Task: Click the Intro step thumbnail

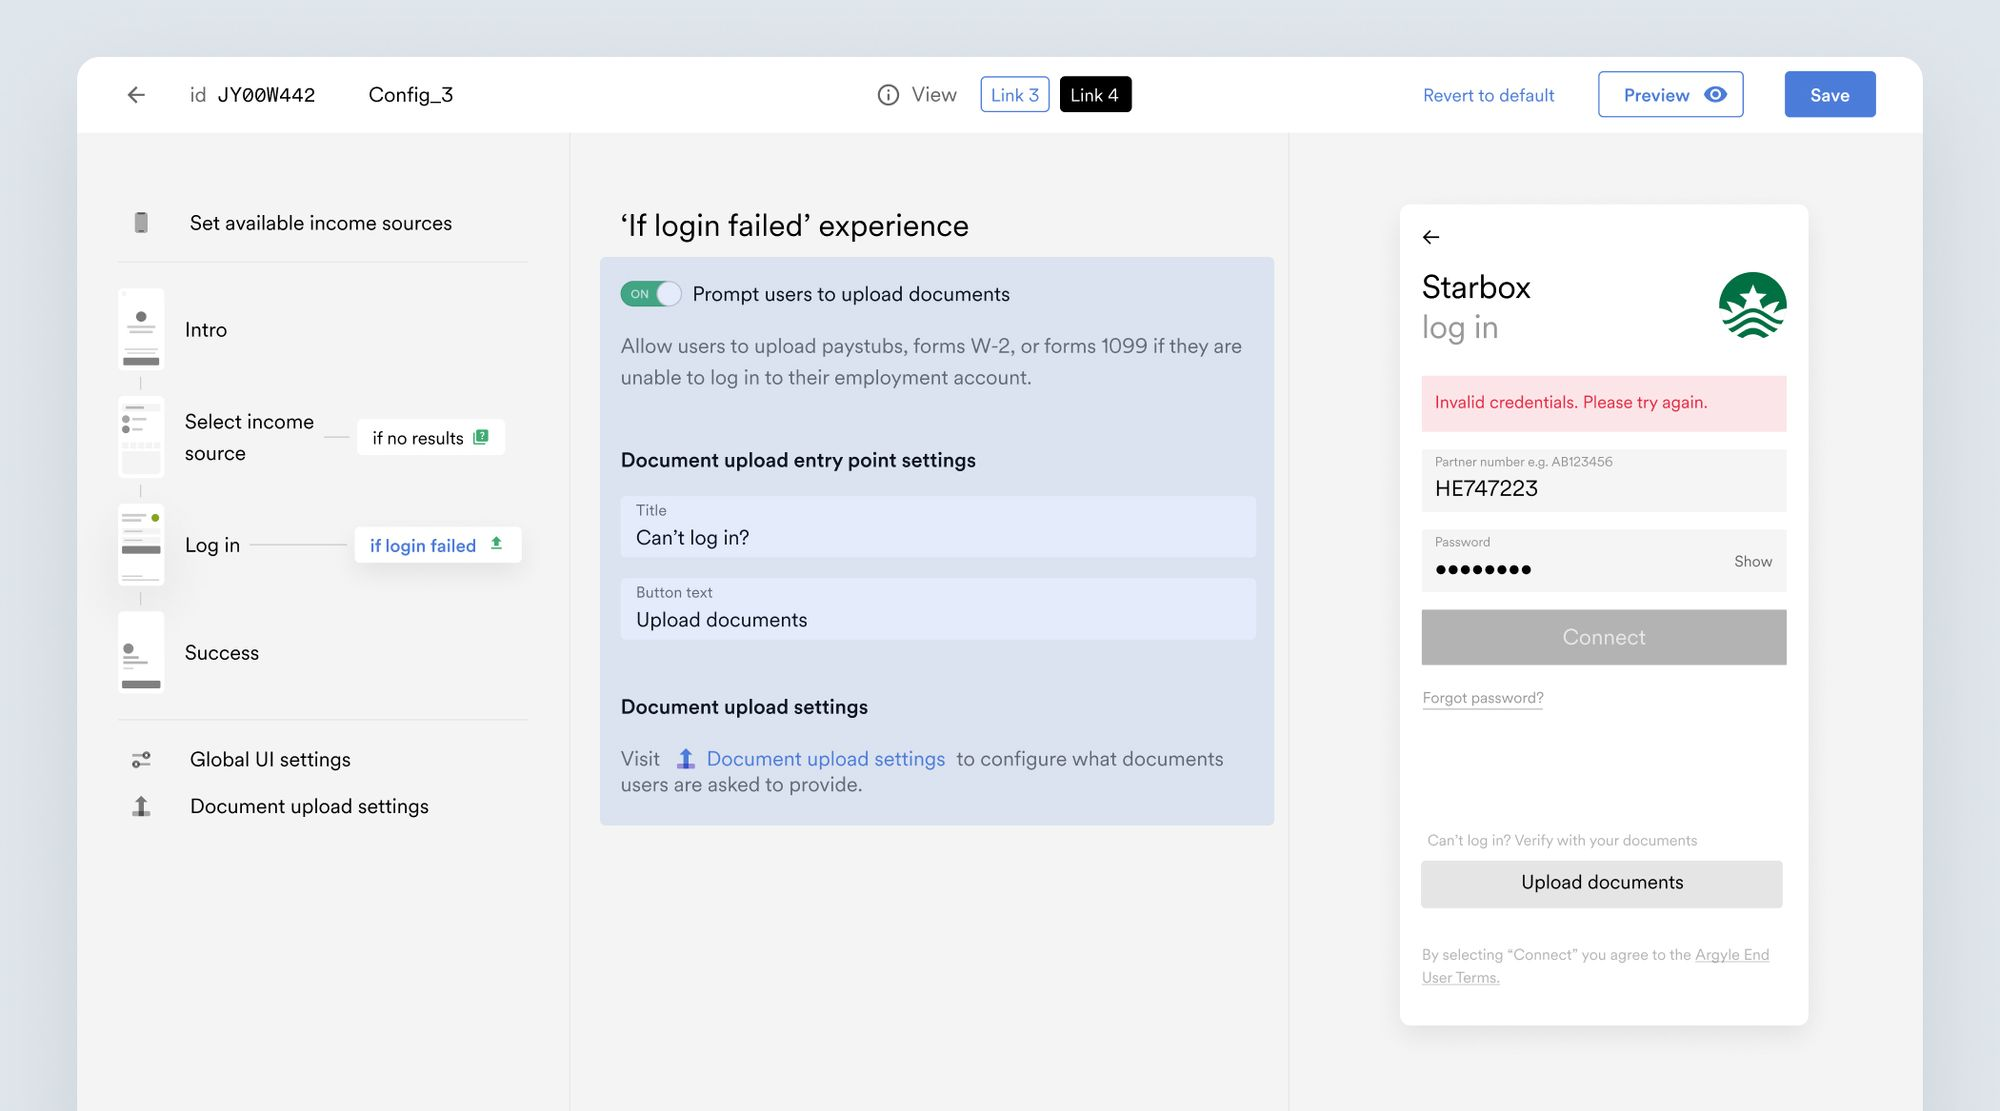Action: coord(141,330)
